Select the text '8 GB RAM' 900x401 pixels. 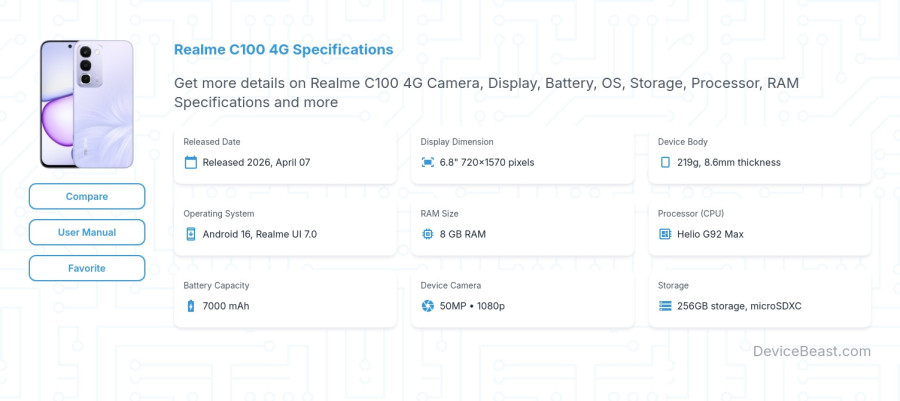pos(463,234)
